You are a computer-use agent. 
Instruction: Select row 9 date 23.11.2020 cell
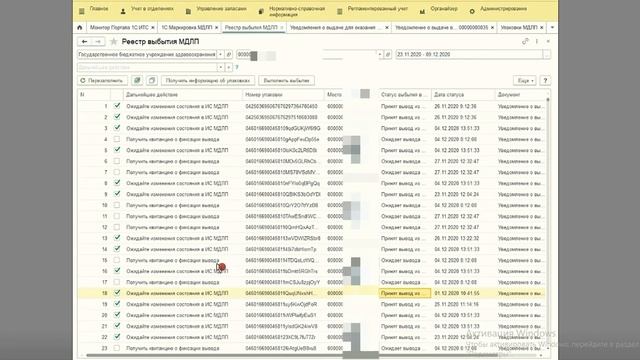[462, 194]
